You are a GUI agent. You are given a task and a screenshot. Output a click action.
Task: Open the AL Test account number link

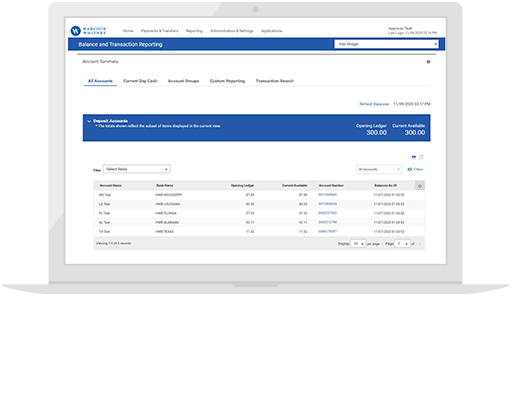point(328,222)
